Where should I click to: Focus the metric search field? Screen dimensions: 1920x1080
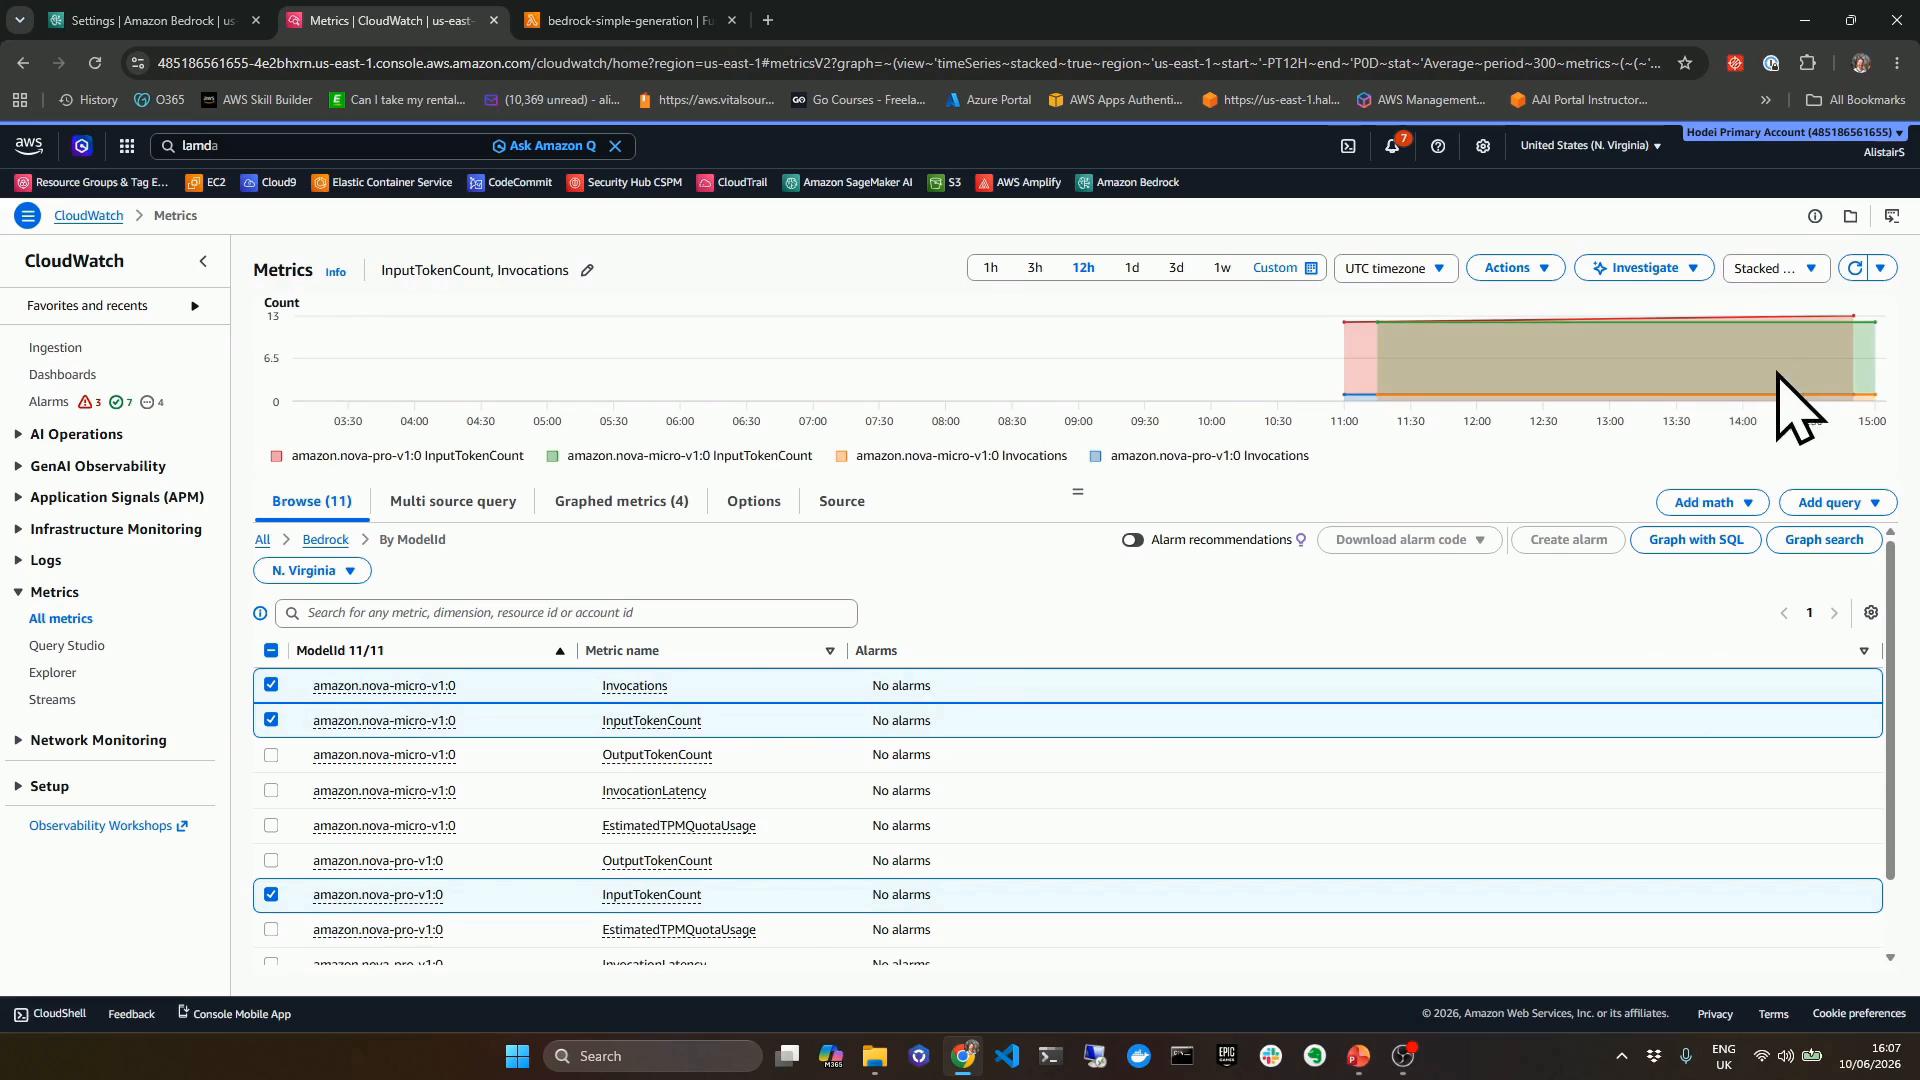(566, 613)
